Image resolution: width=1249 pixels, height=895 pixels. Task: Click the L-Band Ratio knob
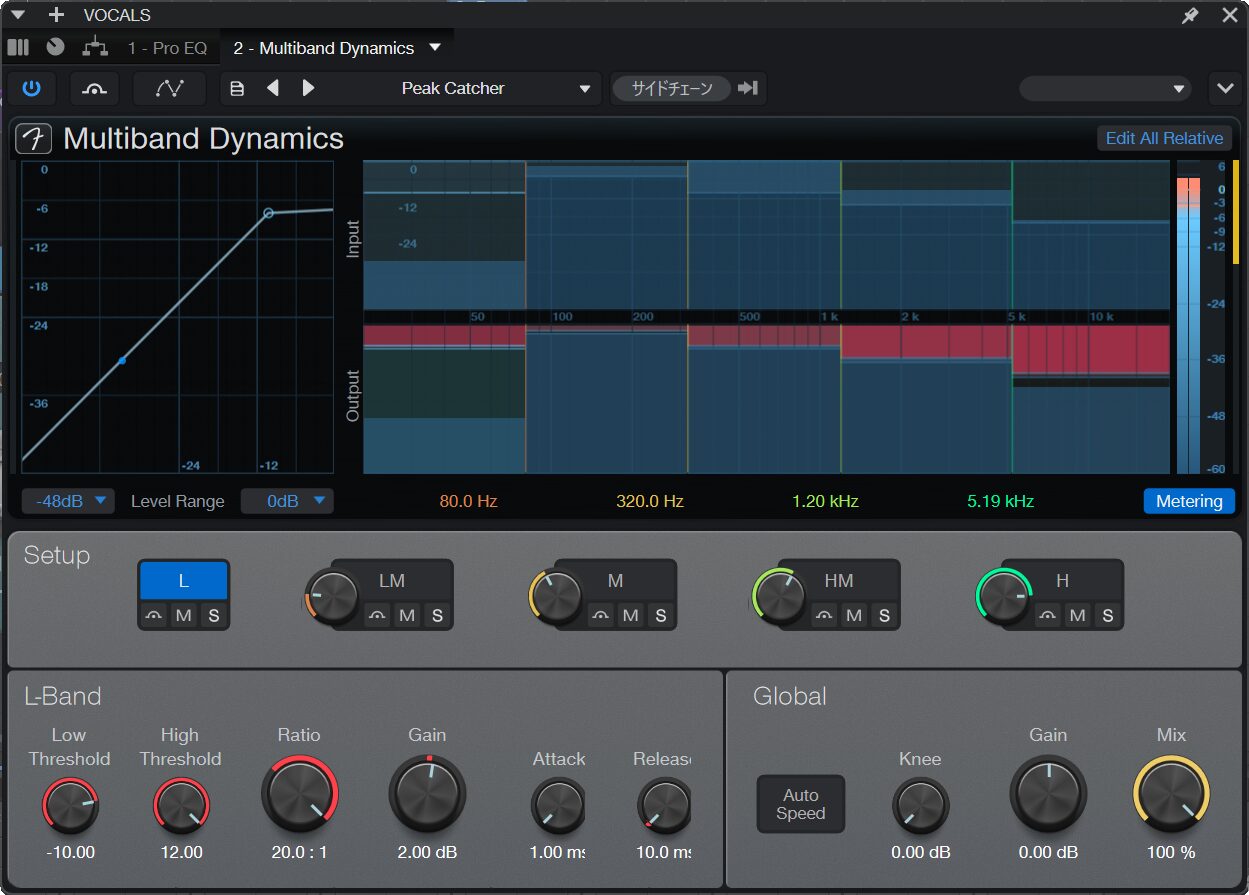pos(299,795)
